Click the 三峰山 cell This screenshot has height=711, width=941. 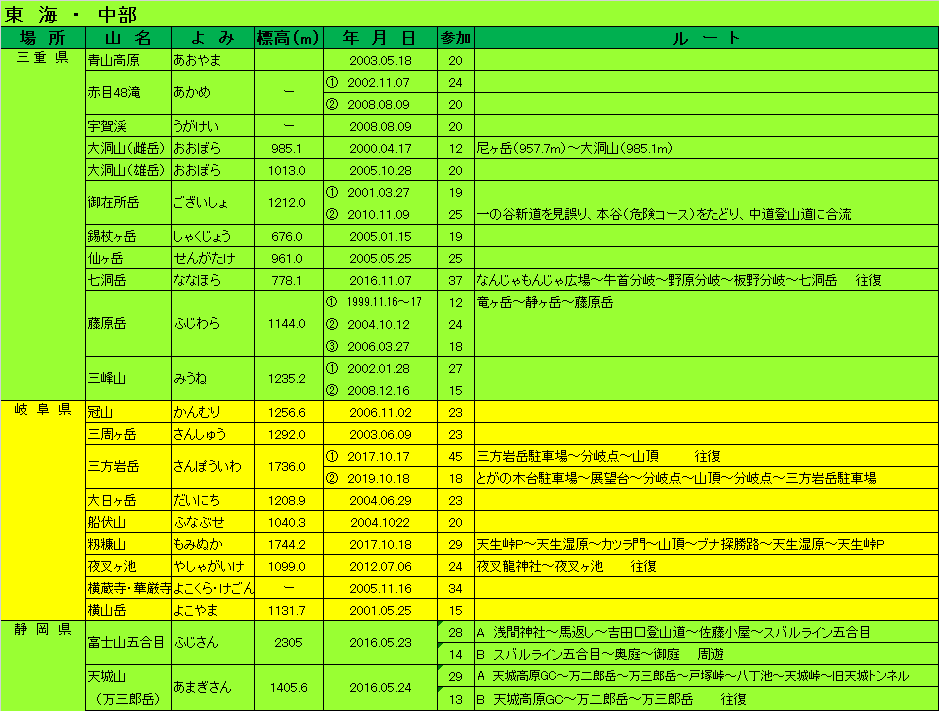coord(128,379)
